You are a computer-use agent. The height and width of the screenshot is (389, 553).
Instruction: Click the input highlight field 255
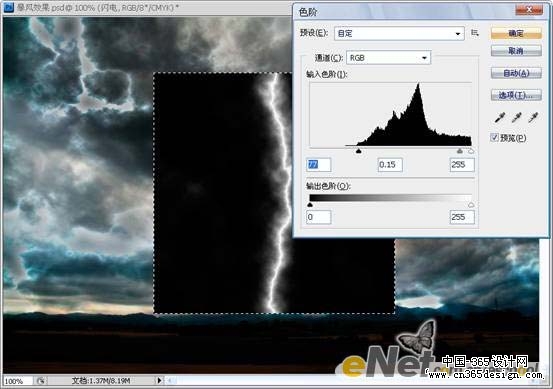pos(462,165)
